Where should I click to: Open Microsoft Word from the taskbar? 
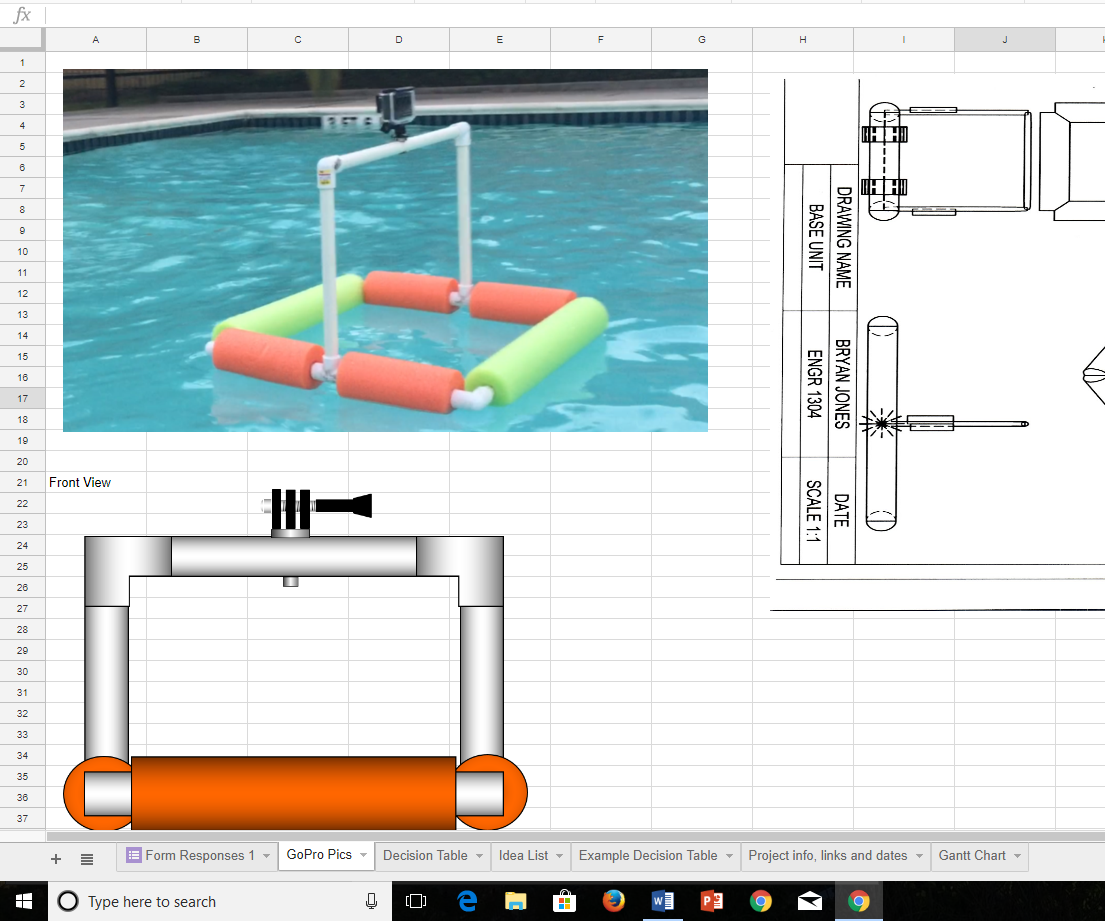point(661,901)
